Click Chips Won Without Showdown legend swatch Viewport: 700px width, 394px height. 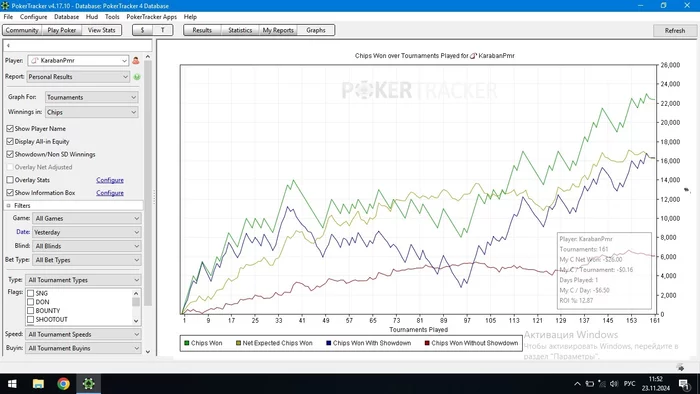click(x=427, y=343)
